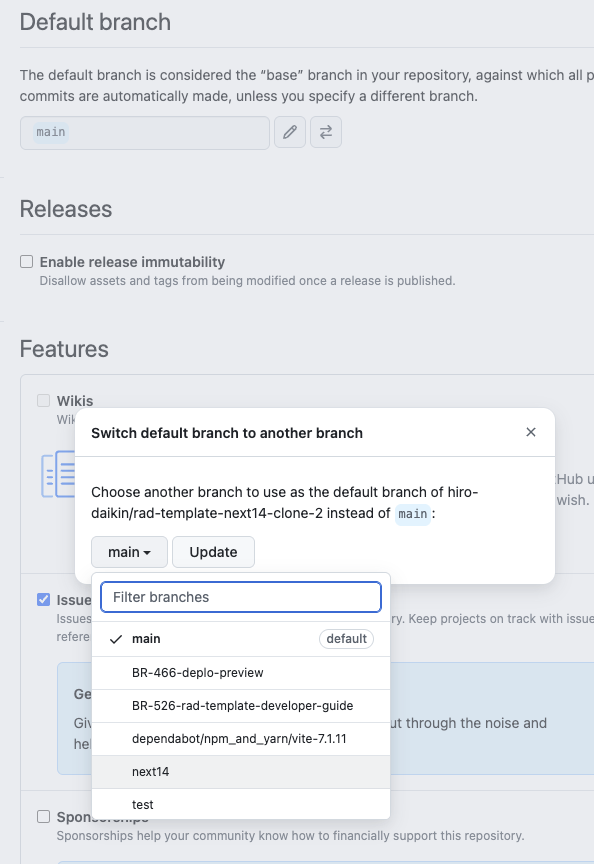Screen dimensions: 594x864
Task: Dismiss the switch default branch dialog
Action: (x=531, y=432)
